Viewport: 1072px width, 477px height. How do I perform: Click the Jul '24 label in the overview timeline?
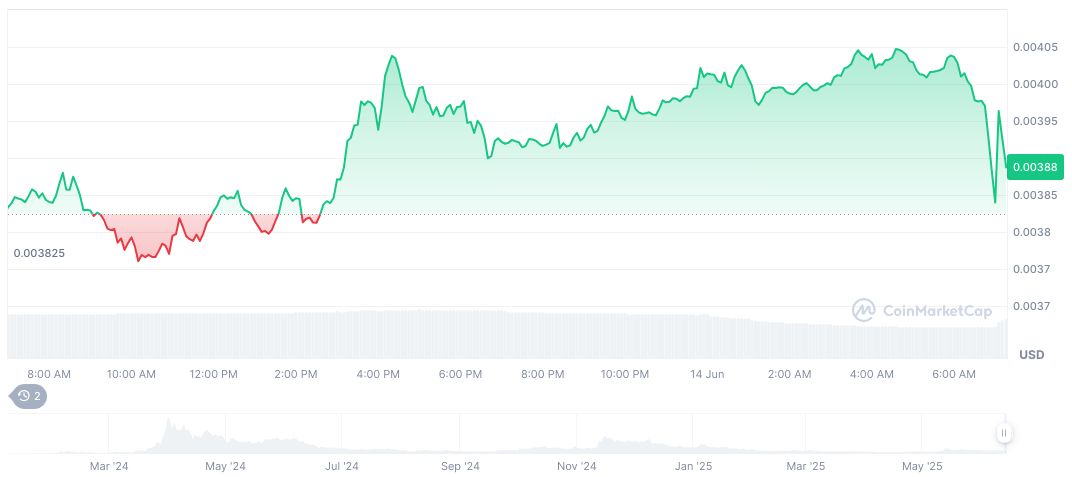pyautogui.click(x=342, y=466)
